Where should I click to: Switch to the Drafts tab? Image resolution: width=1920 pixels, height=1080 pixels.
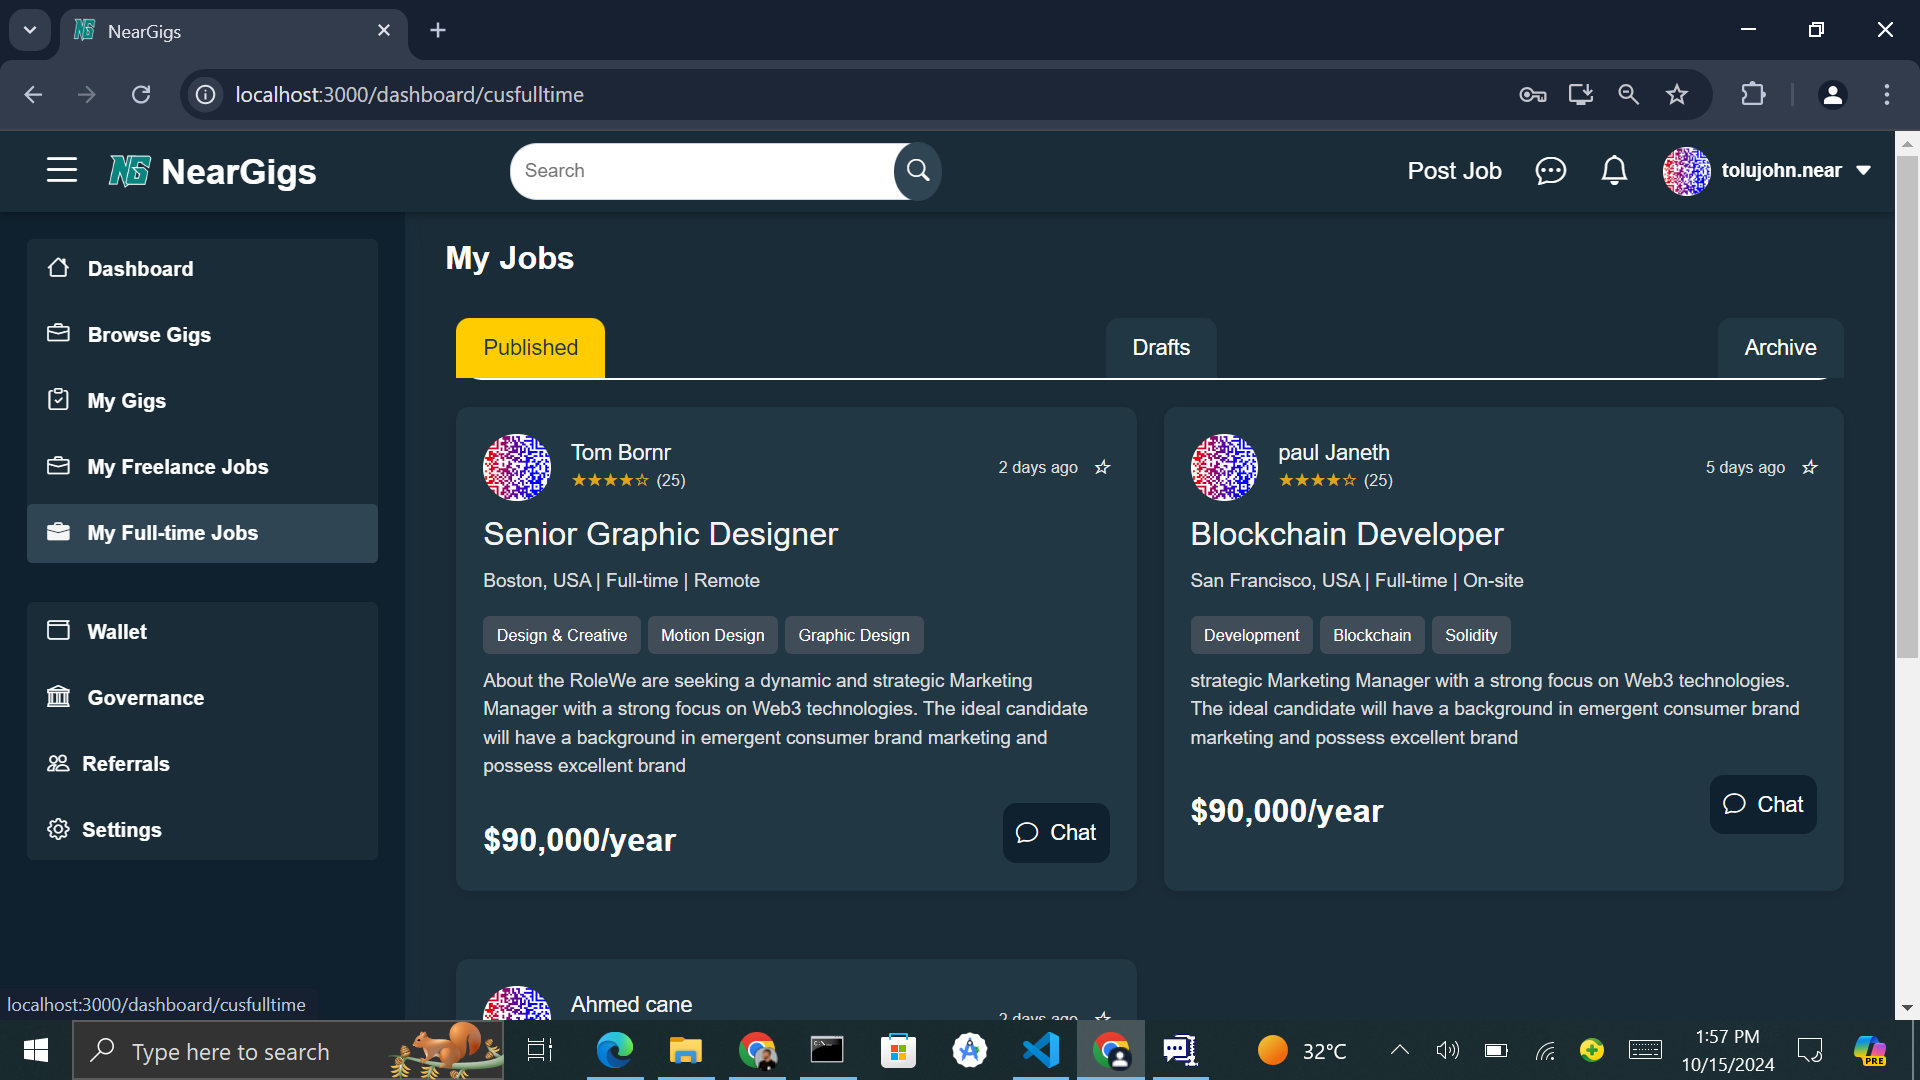click(1161, 348)
